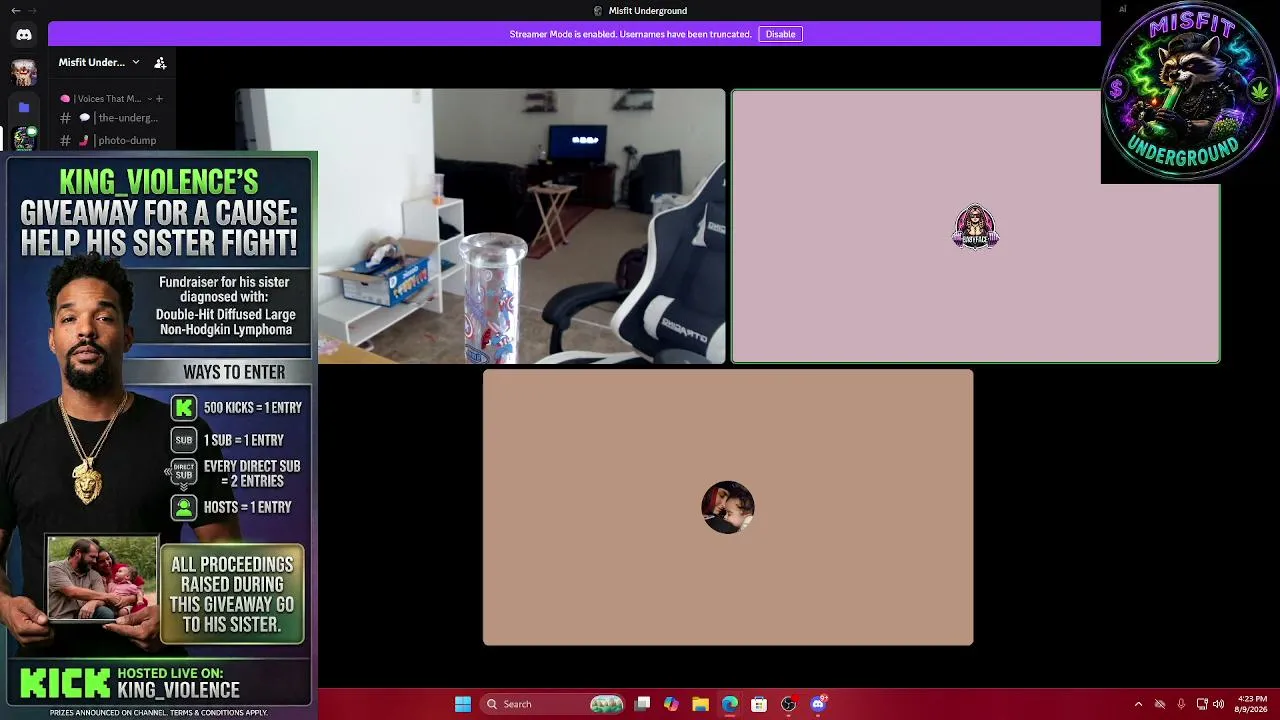Focus the tan participant tile

(x=728, y=508)
